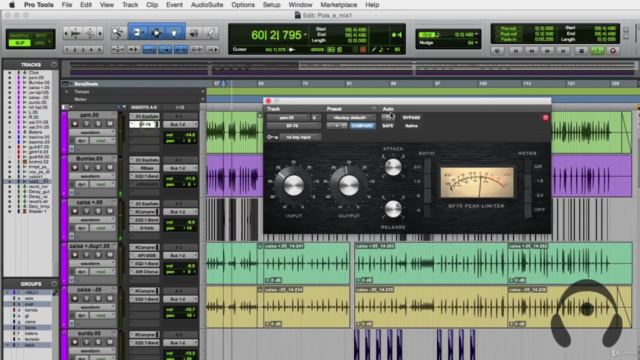Click horizontal zoom out arrow in toolbar

tap(66, 33)
